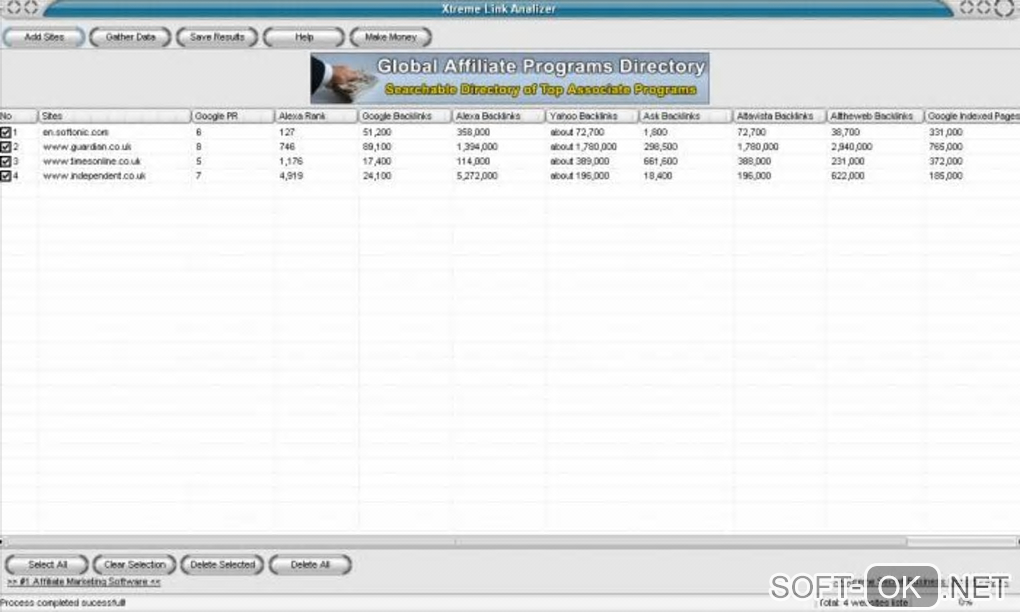This screenshot has height=612, width=1020.
Task: Click Ask Backlinks value 1,800
Action: (655, 132)
